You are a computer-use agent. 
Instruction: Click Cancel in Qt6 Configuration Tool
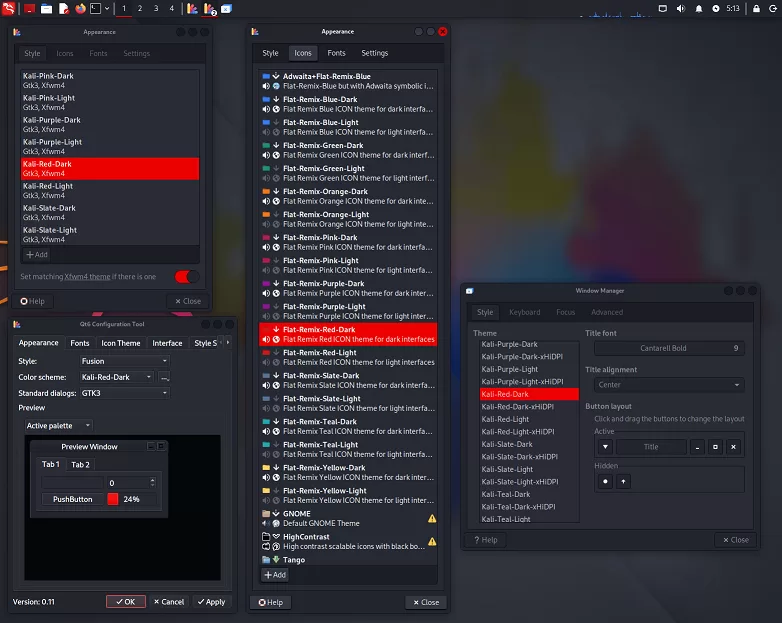click(169, 602)
